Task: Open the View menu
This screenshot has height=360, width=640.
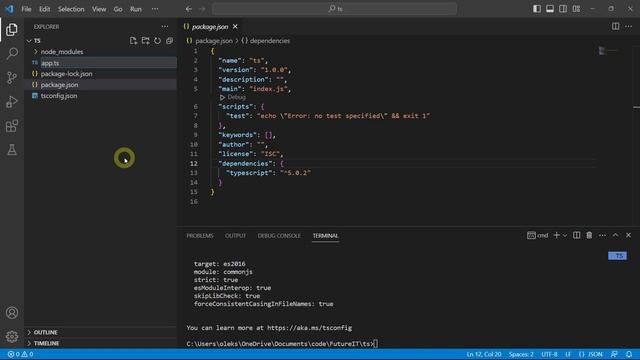Action: click(99, 9)
